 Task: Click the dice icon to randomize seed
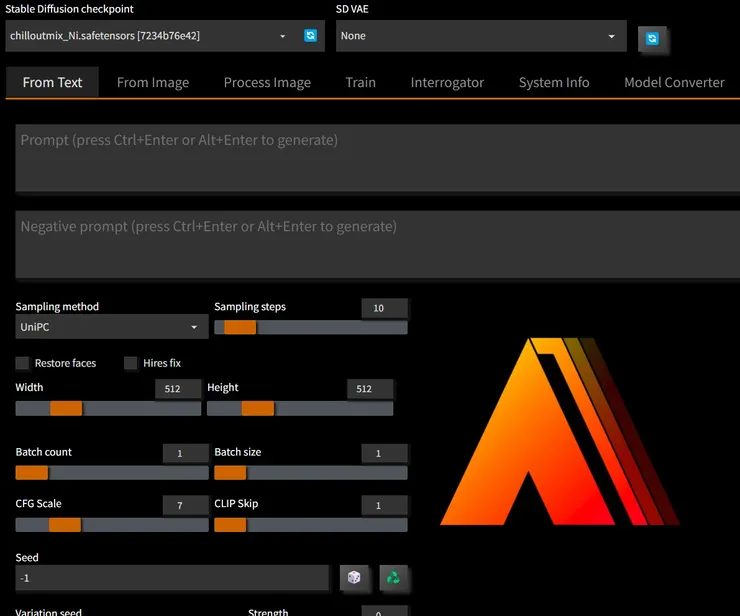(354, 577)
